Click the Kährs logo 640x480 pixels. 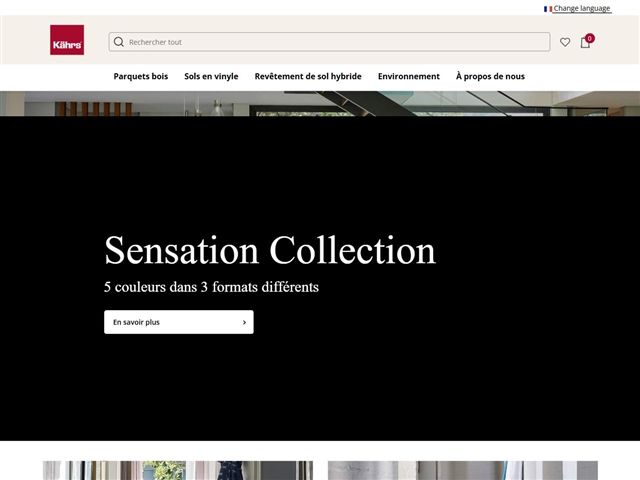pyautogui.click(x=67, y=40)
